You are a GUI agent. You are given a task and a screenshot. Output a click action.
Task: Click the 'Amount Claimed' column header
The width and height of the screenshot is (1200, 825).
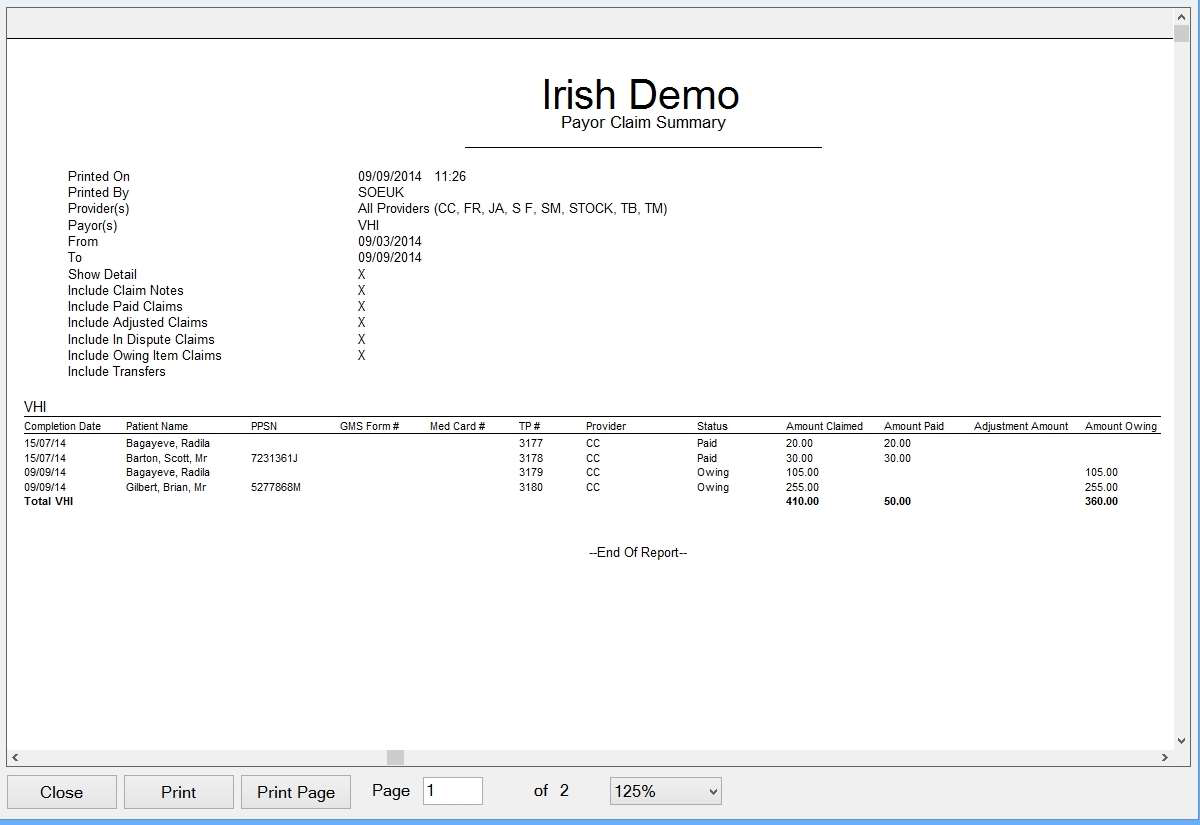[824, 426]
